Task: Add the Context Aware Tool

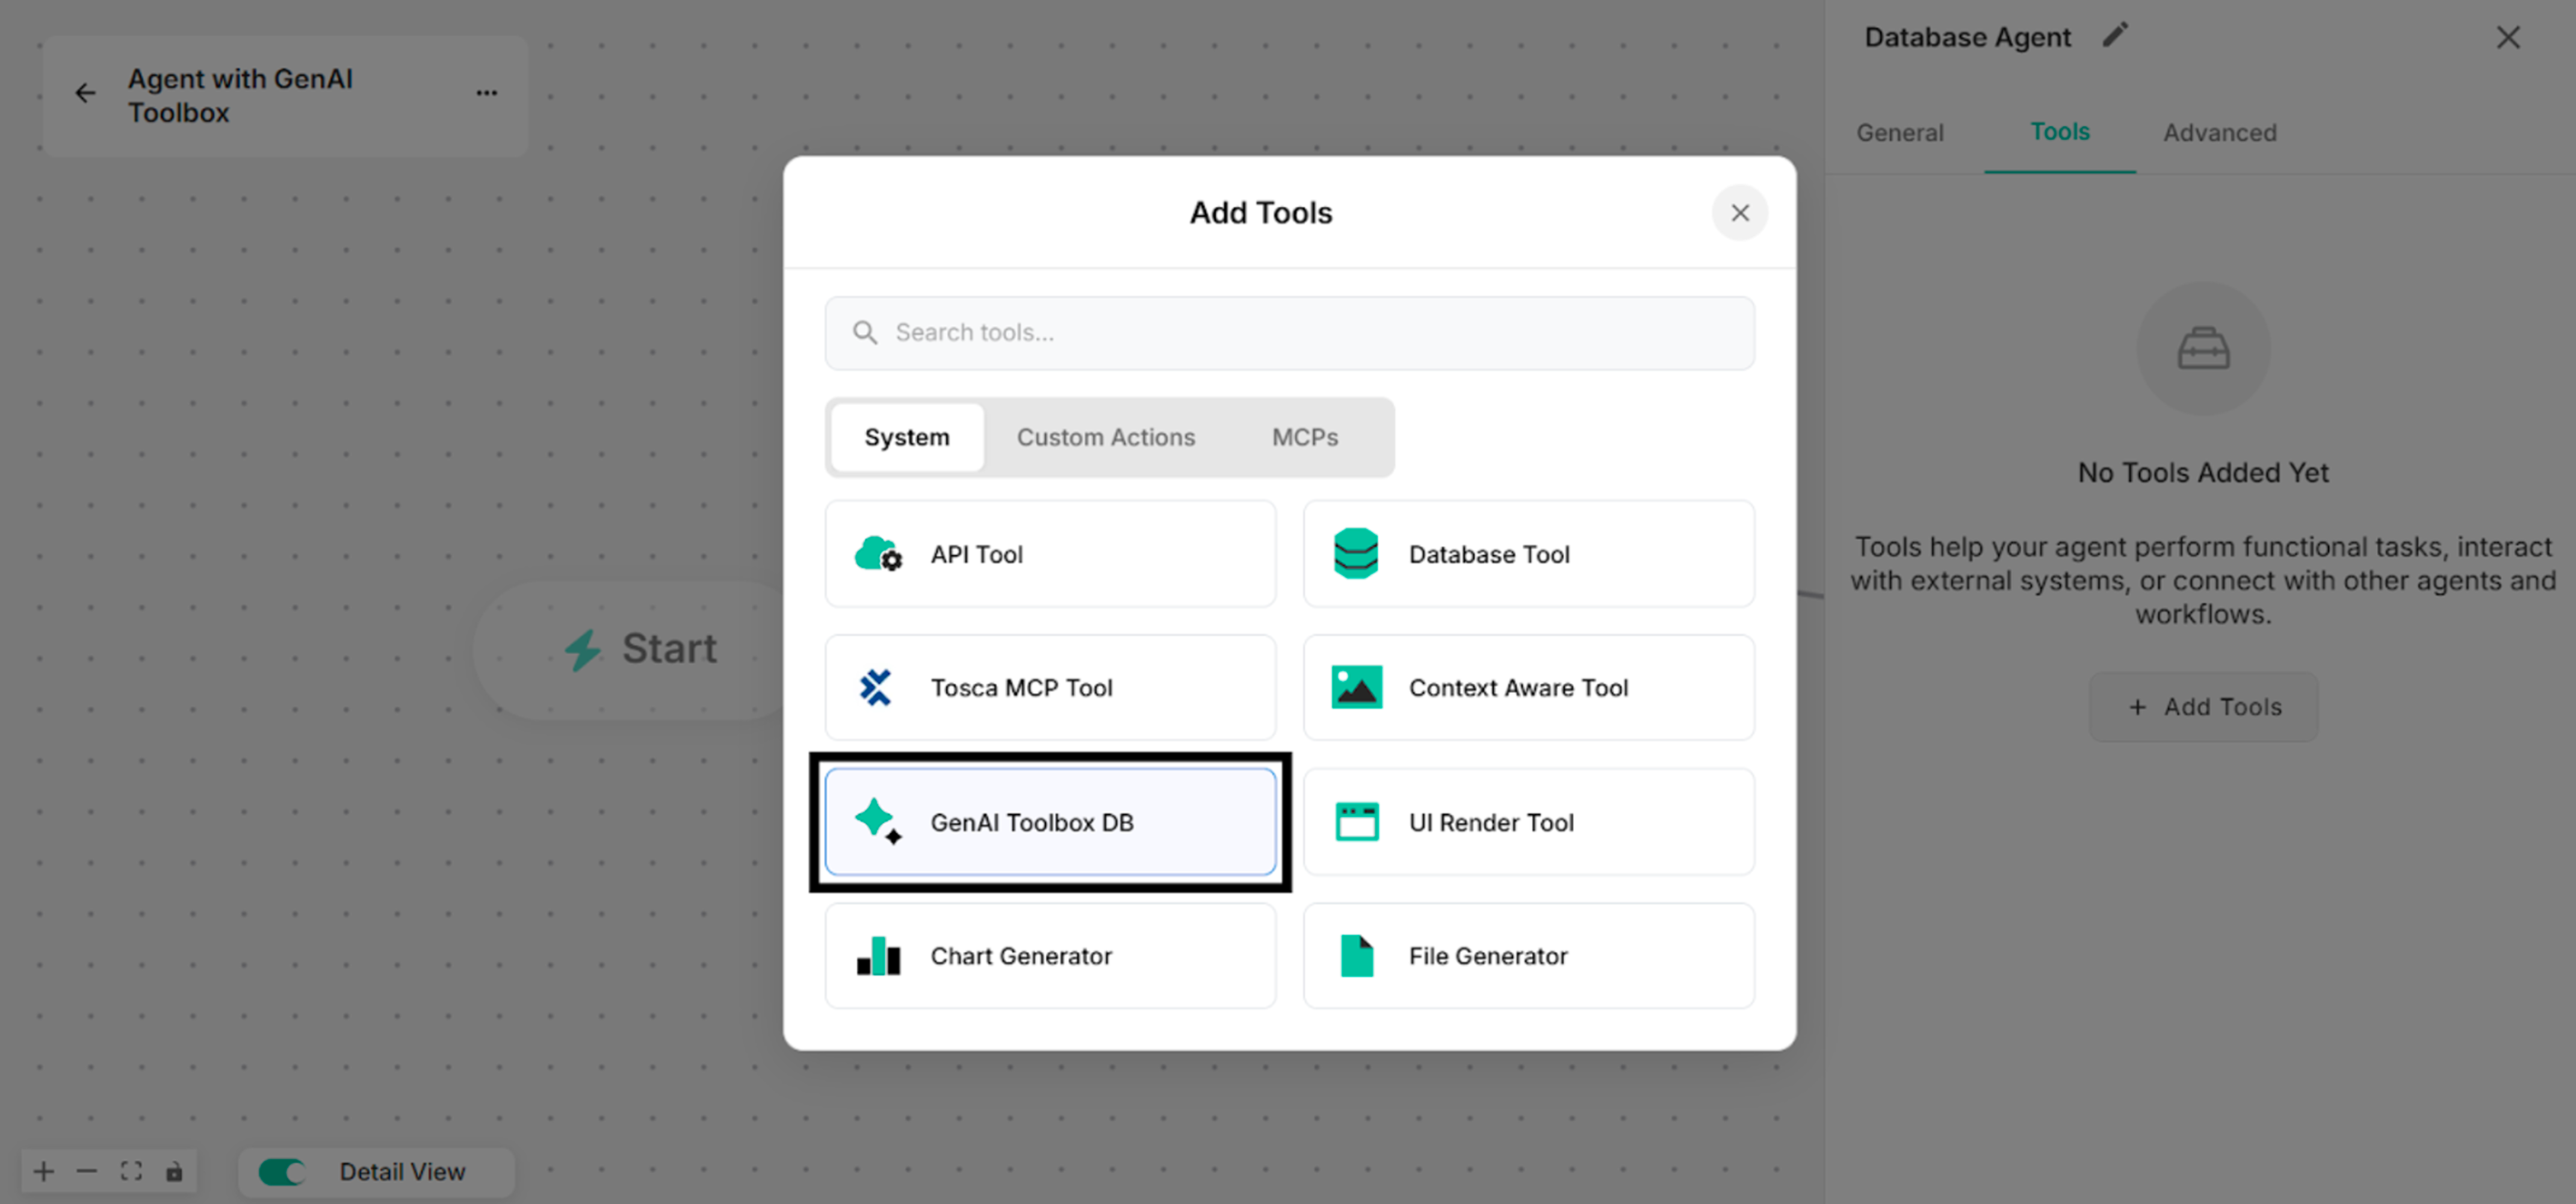Action: pos(1528,688)
